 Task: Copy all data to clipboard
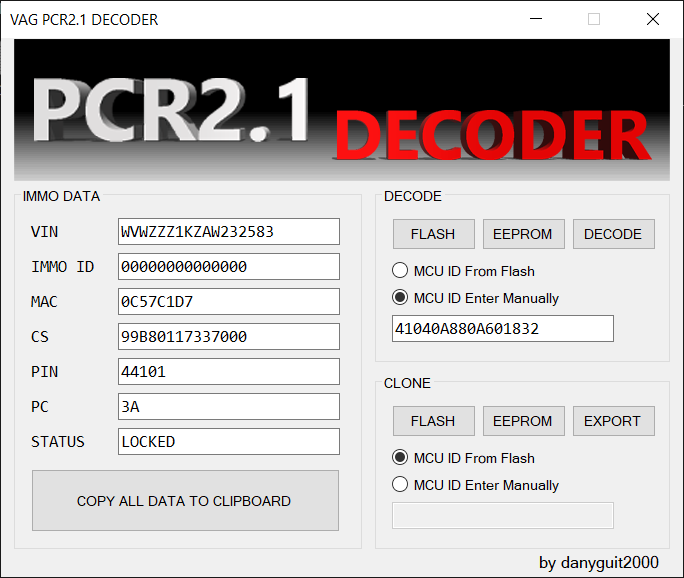pos(185,501)
